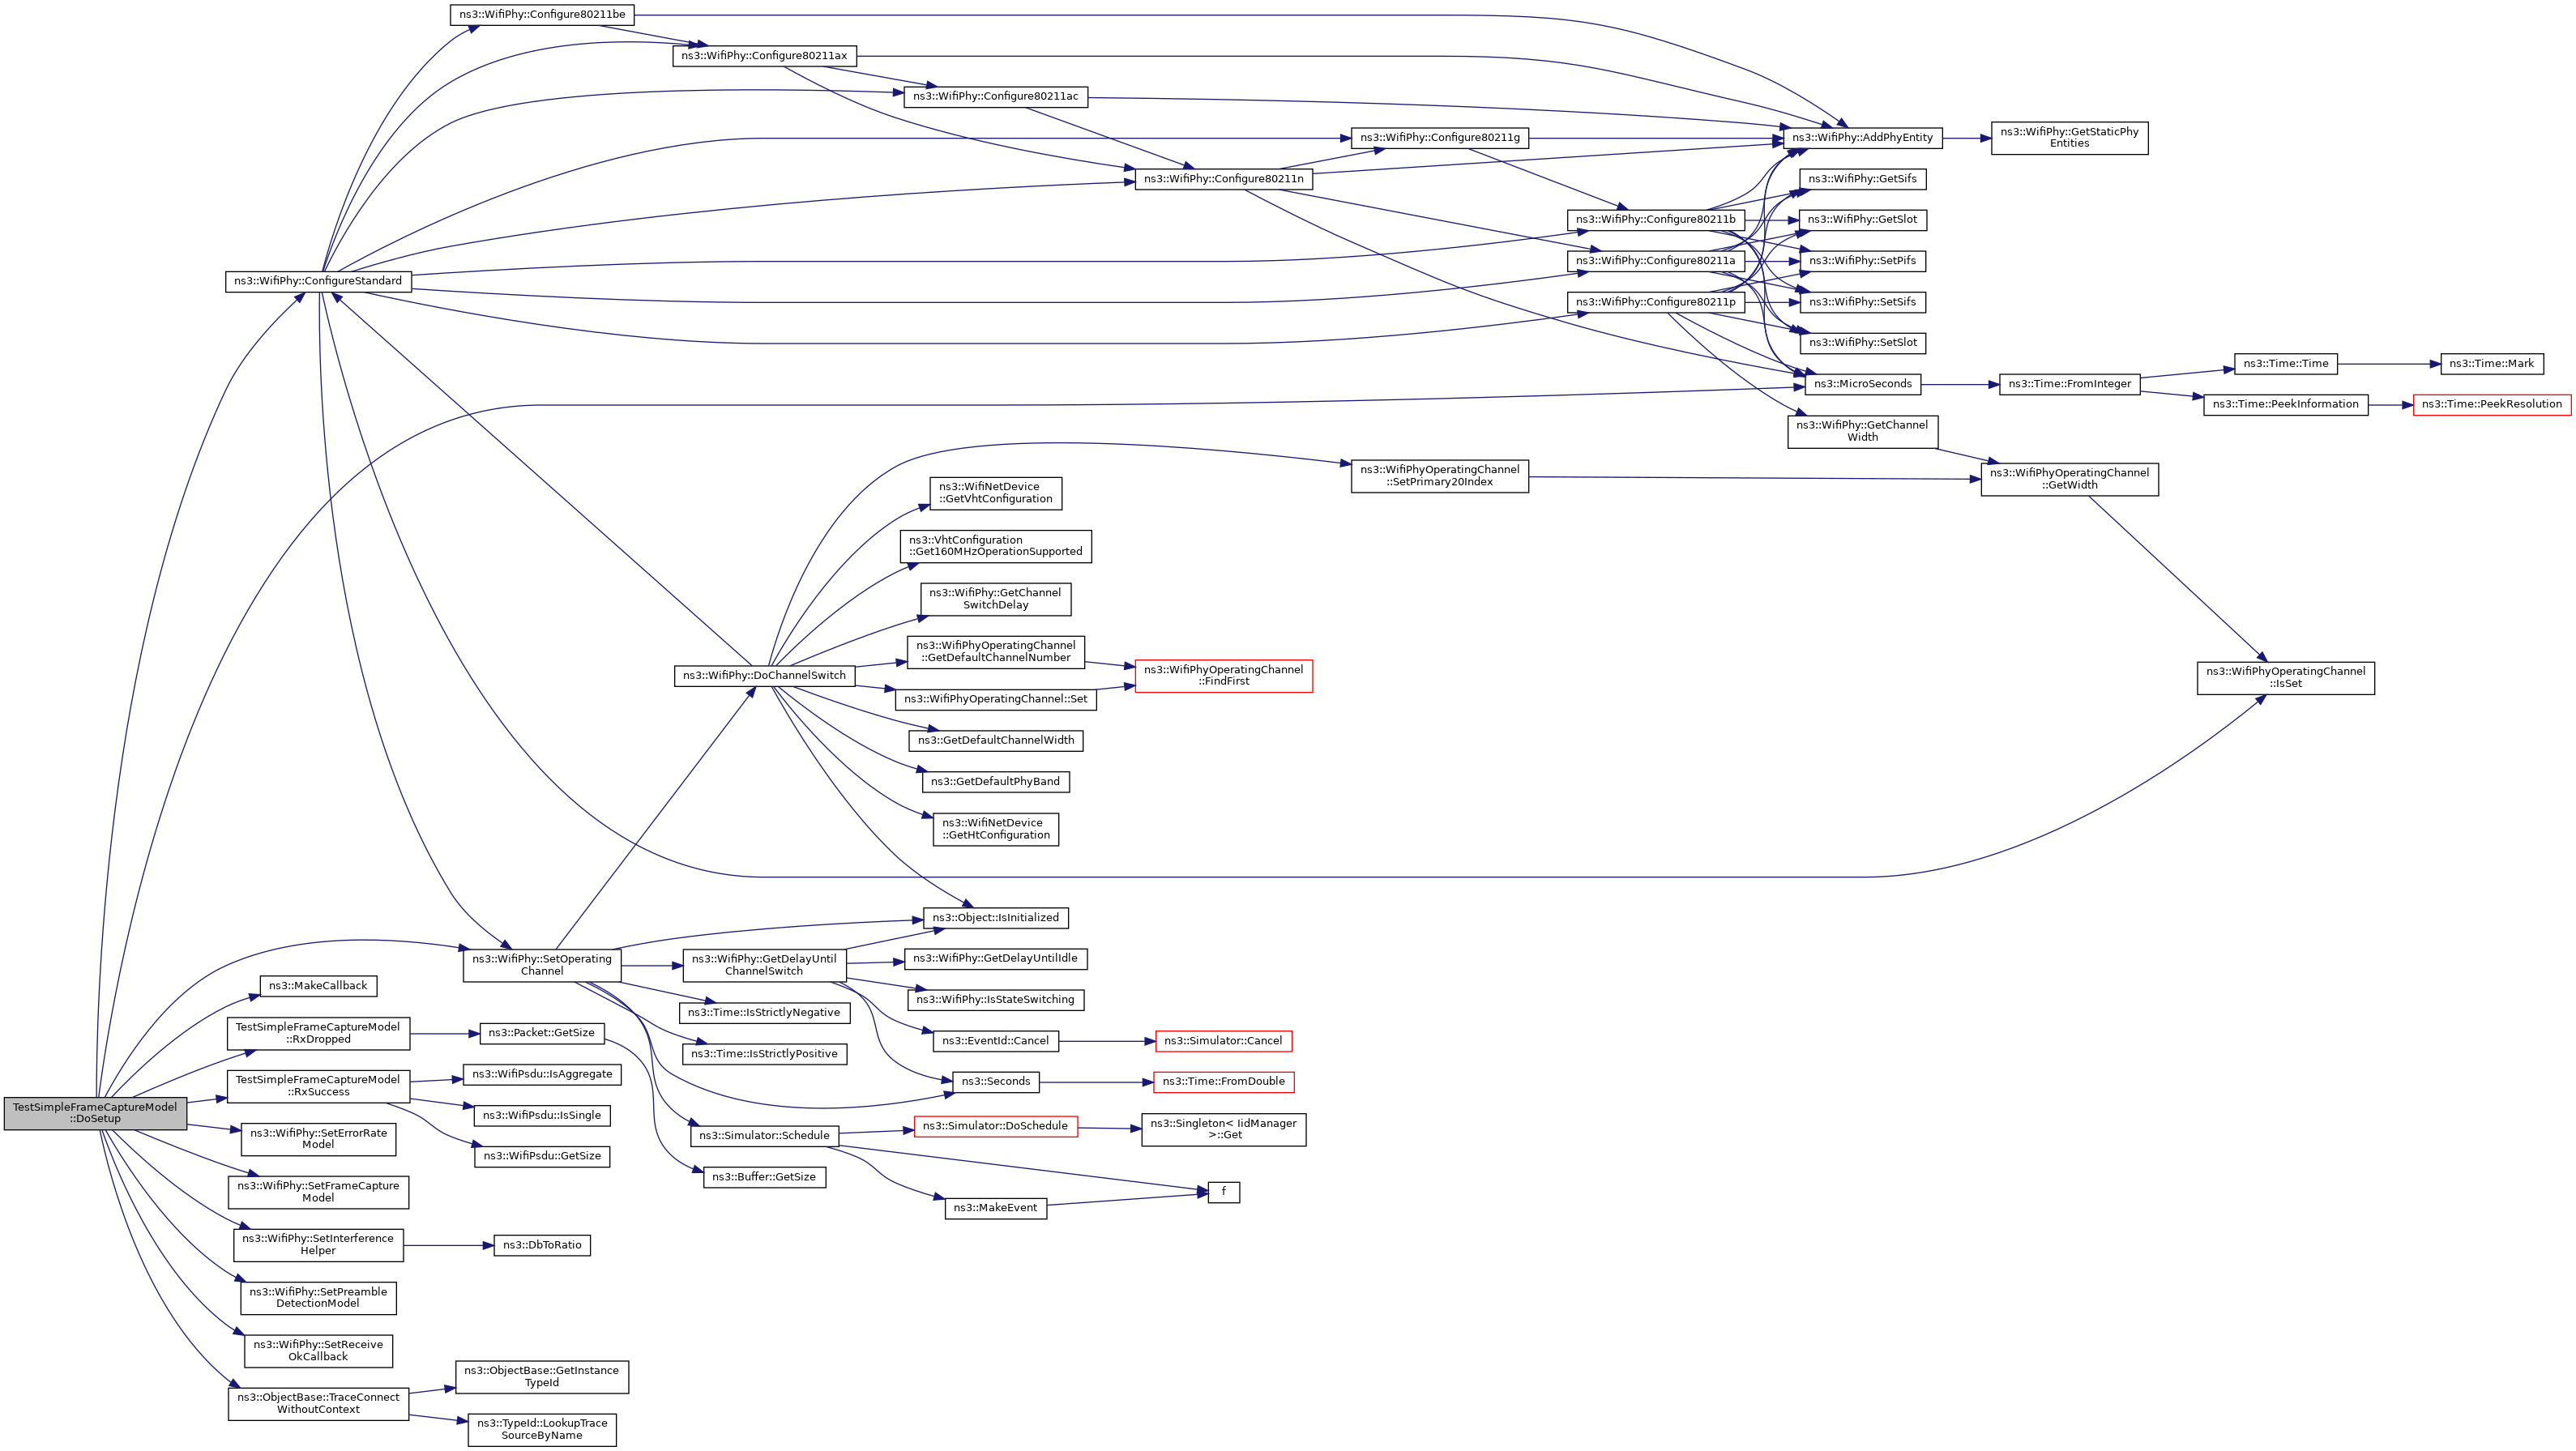Click the ns3::WifiPhy::SetOperatingChannel node
Image resolution: width=2576 pixels, height=1451 pixels.
pyautogui.click(x=541, y=965)
